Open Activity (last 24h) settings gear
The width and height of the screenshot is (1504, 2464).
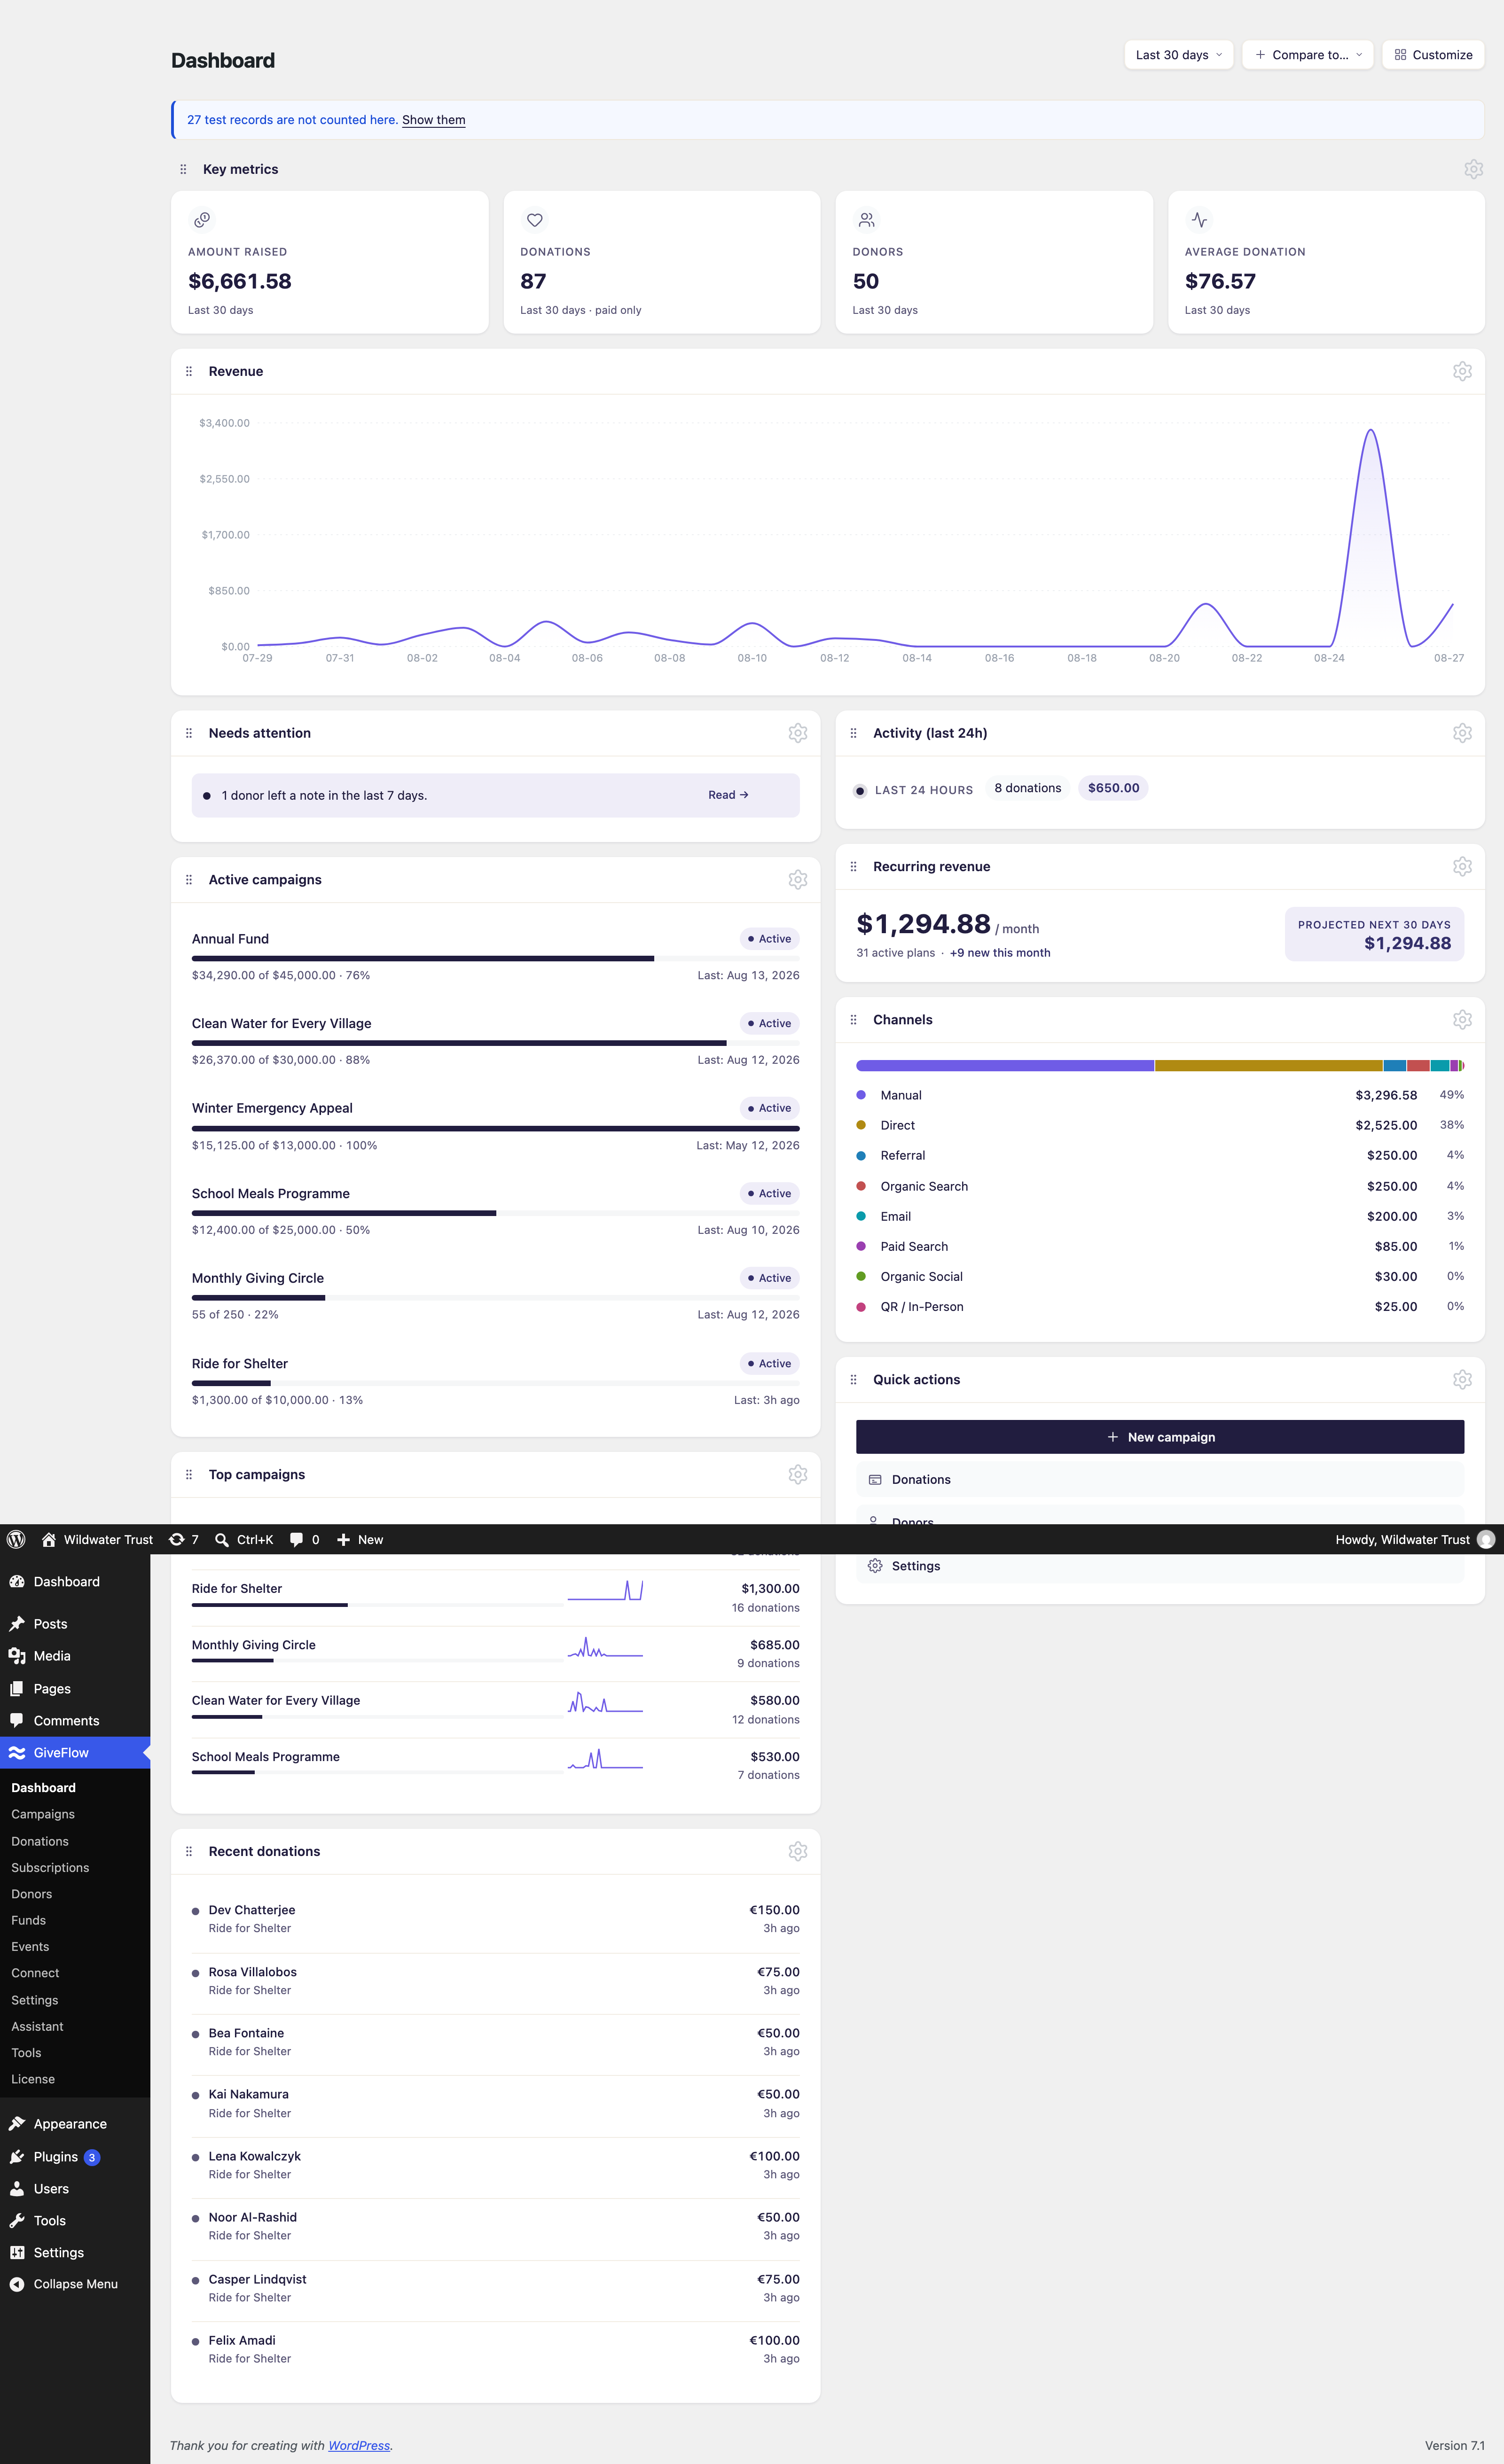click(x=1462, y=733)
